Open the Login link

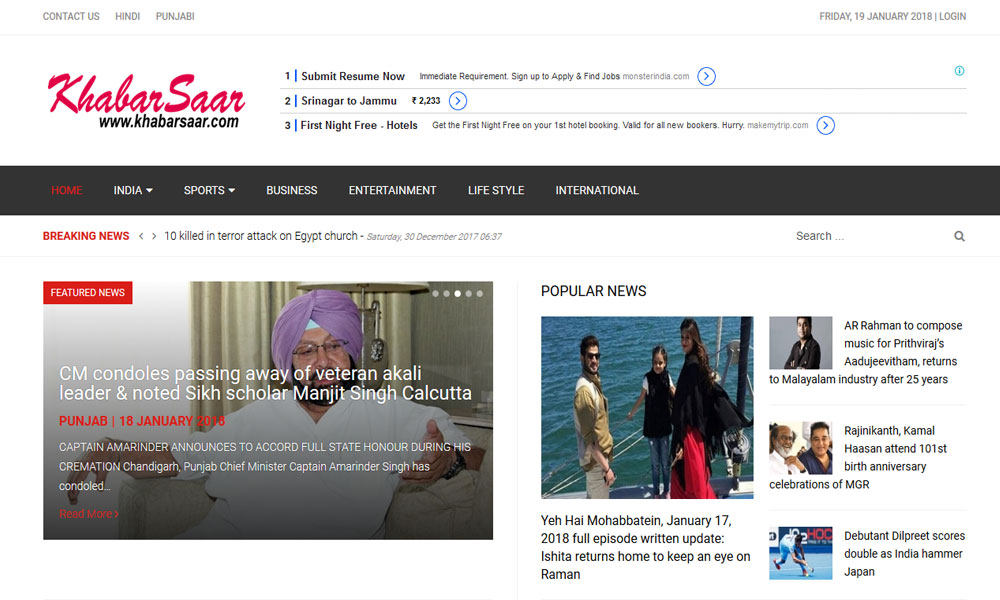[x=952, y=17]
